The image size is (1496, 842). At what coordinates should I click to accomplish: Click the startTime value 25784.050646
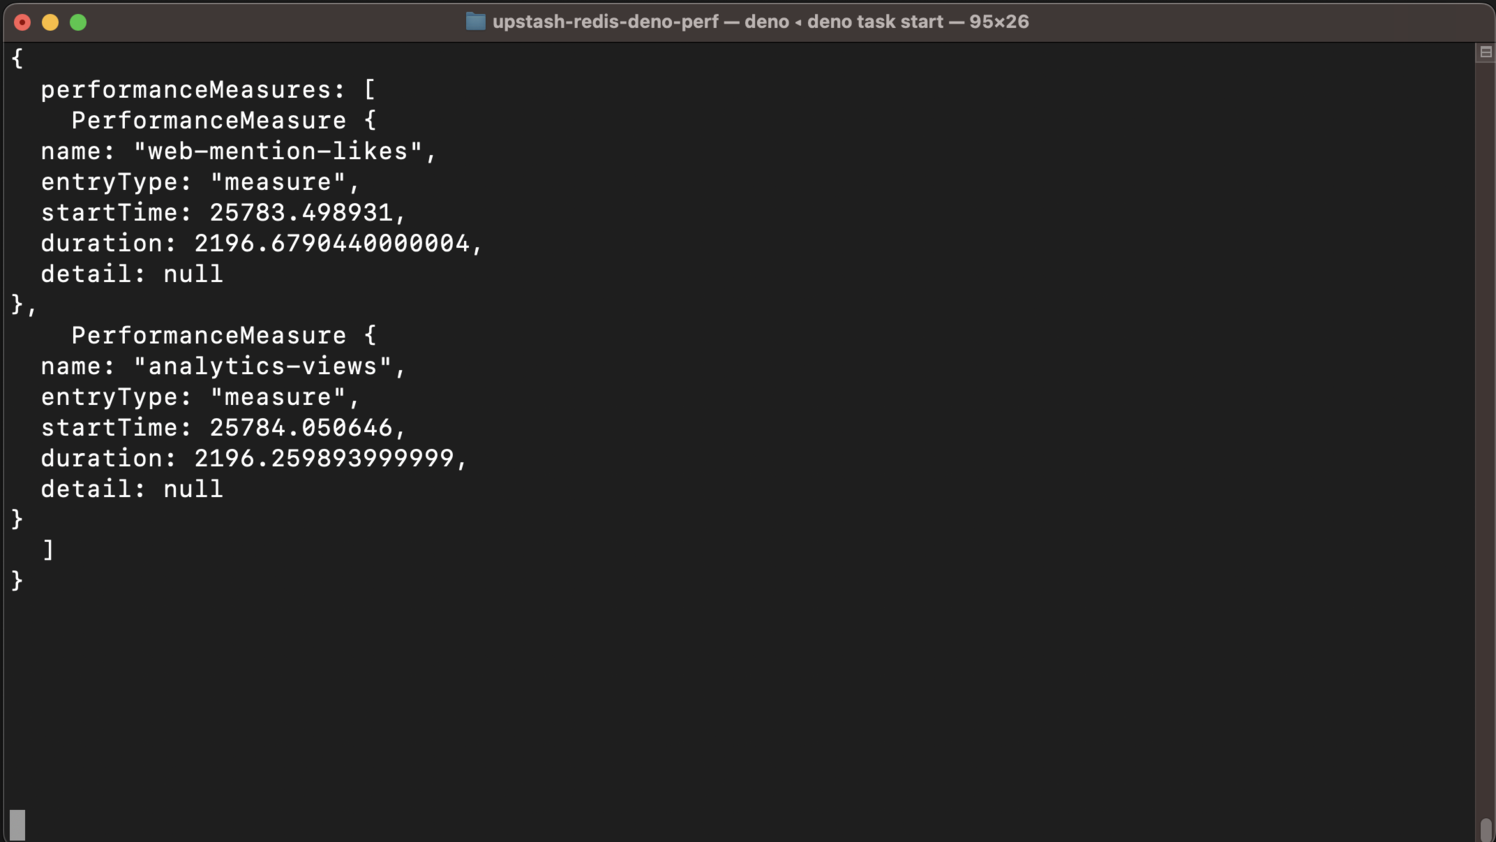coord(301,428)
